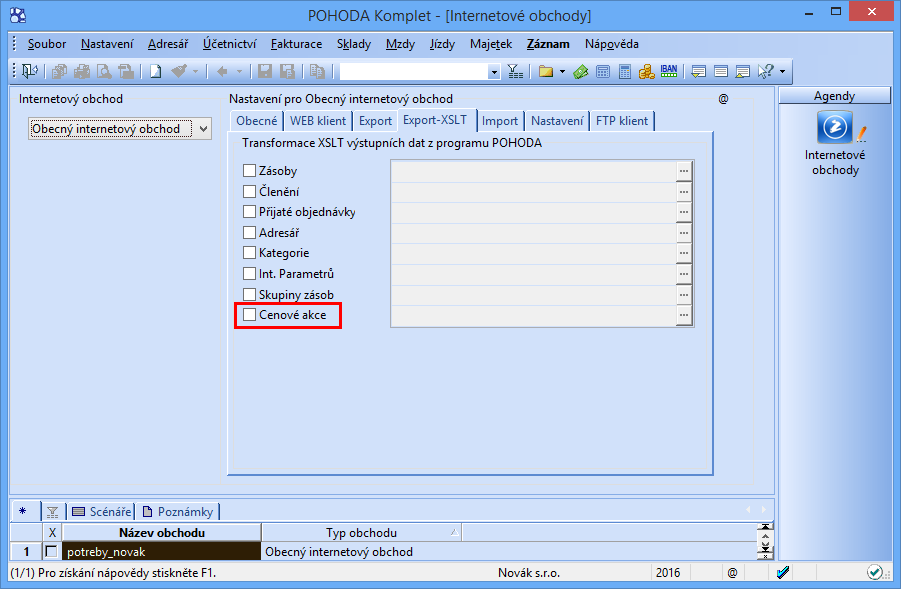Browse file for Zásoby with ellipsis button

coord(683,171)
